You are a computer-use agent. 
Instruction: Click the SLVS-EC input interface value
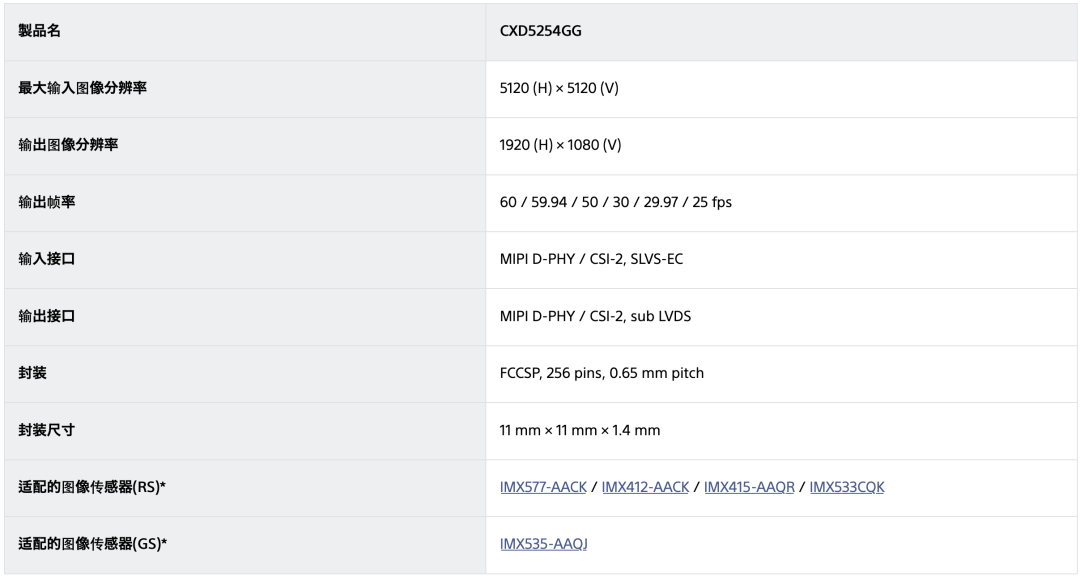point(592,259)
